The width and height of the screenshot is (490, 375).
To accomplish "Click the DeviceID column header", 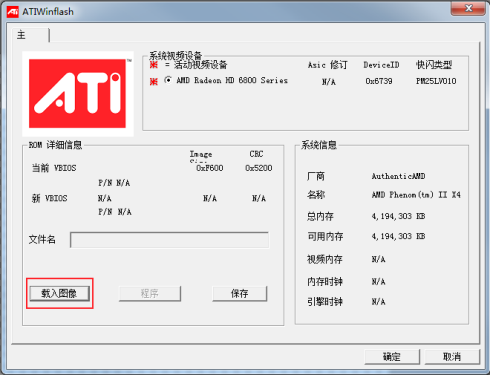I will (x=381, y=65).
